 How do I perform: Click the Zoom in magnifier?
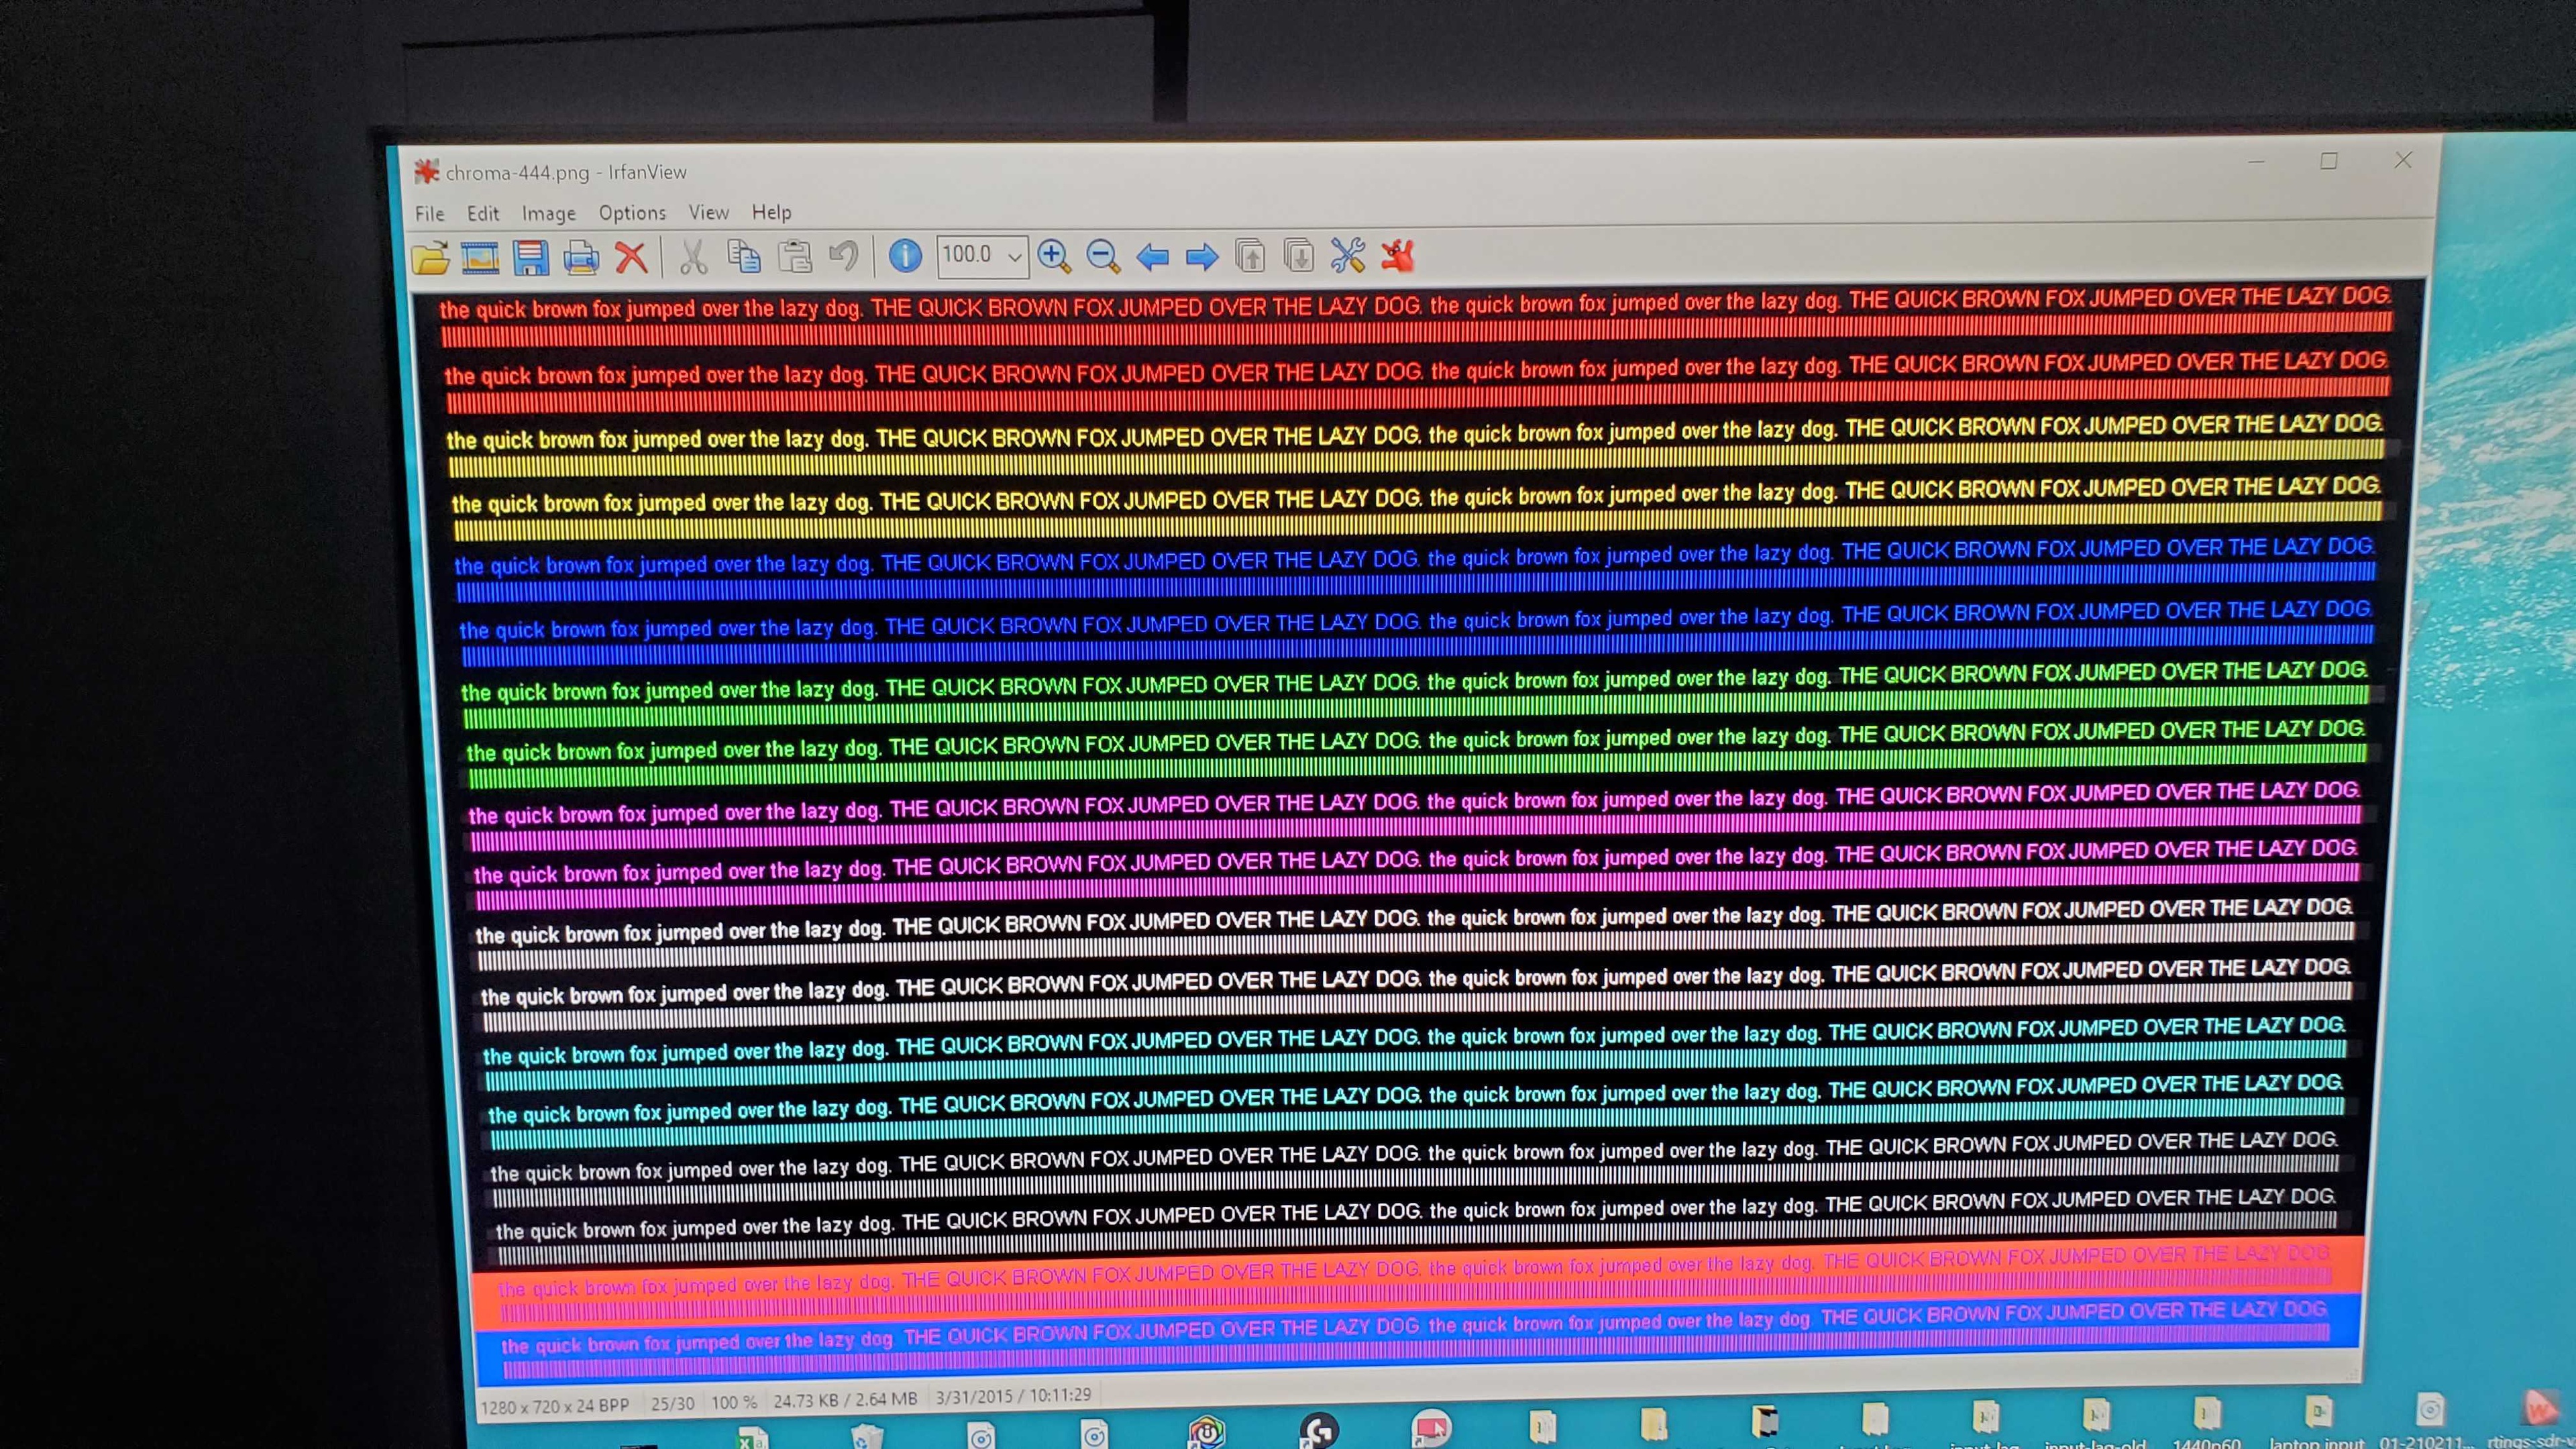[1054, 256]
